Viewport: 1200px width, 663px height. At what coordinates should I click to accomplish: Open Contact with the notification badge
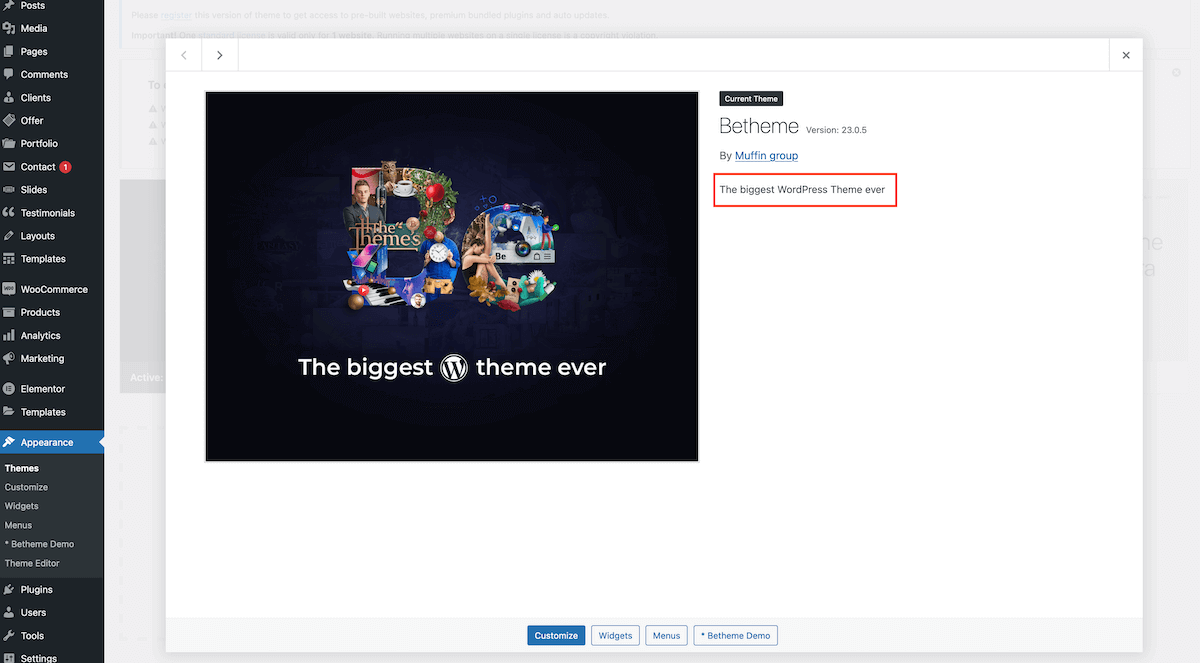coord(38,167)
